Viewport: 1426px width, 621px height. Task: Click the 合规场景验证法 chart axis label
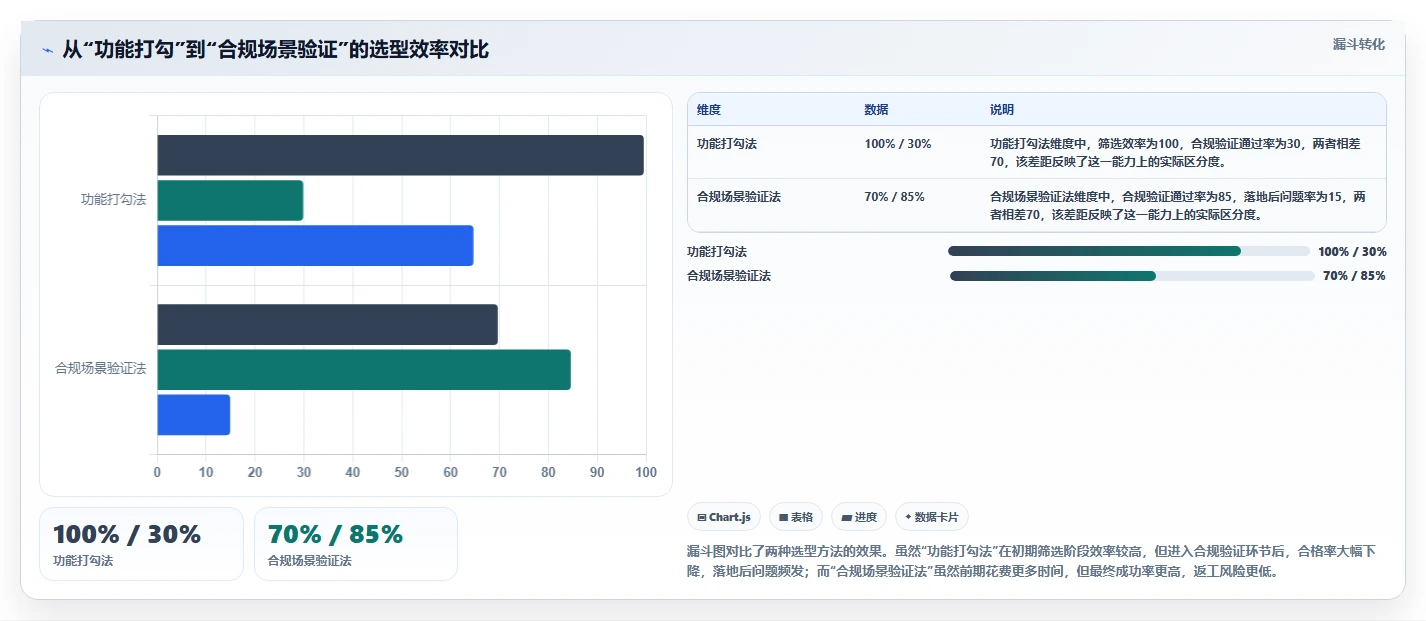[x=100, y=369]
